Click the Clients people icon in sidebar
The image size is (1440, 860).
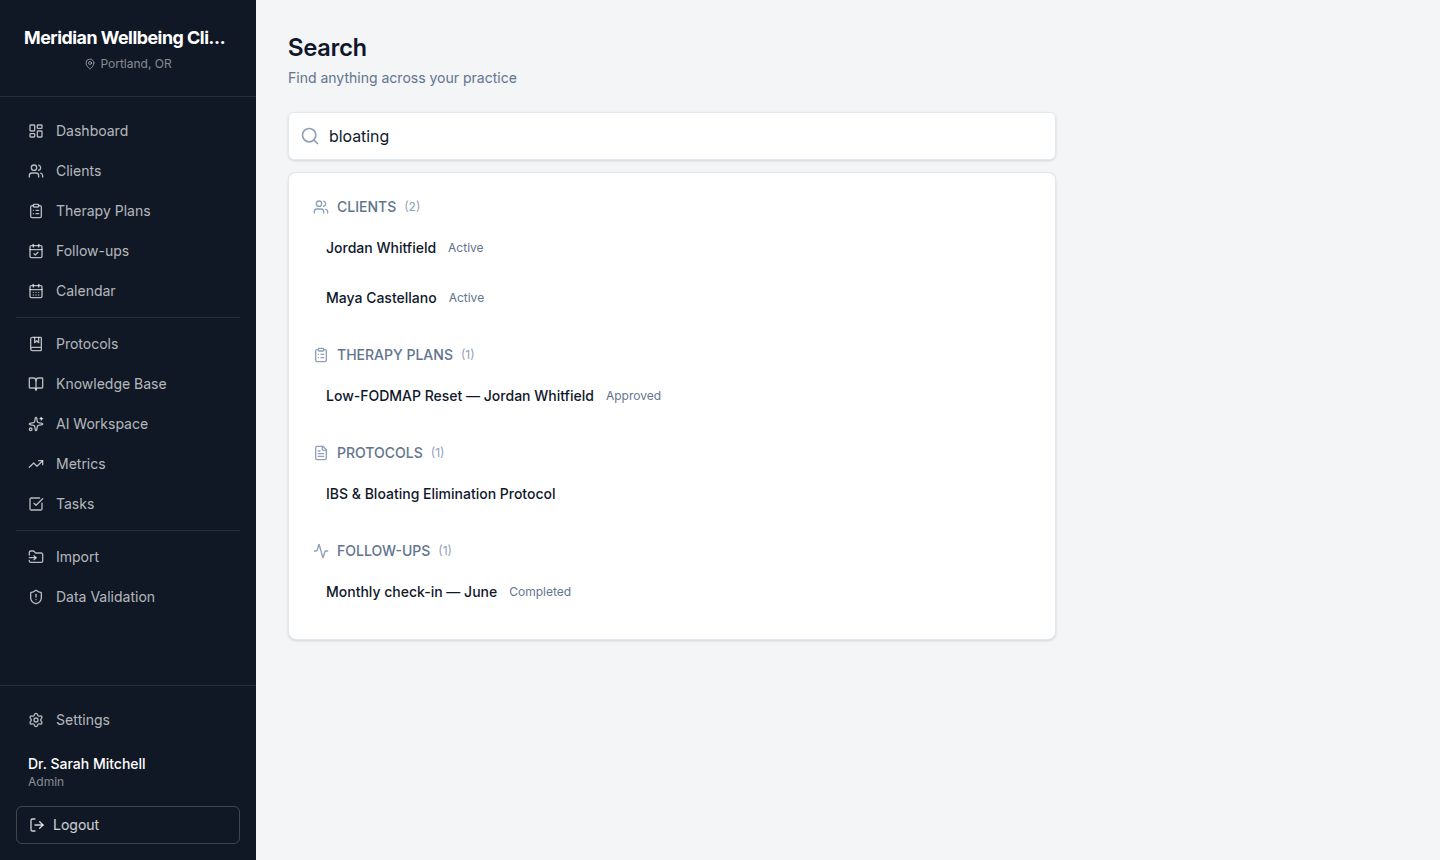click(x=36, y=171)
